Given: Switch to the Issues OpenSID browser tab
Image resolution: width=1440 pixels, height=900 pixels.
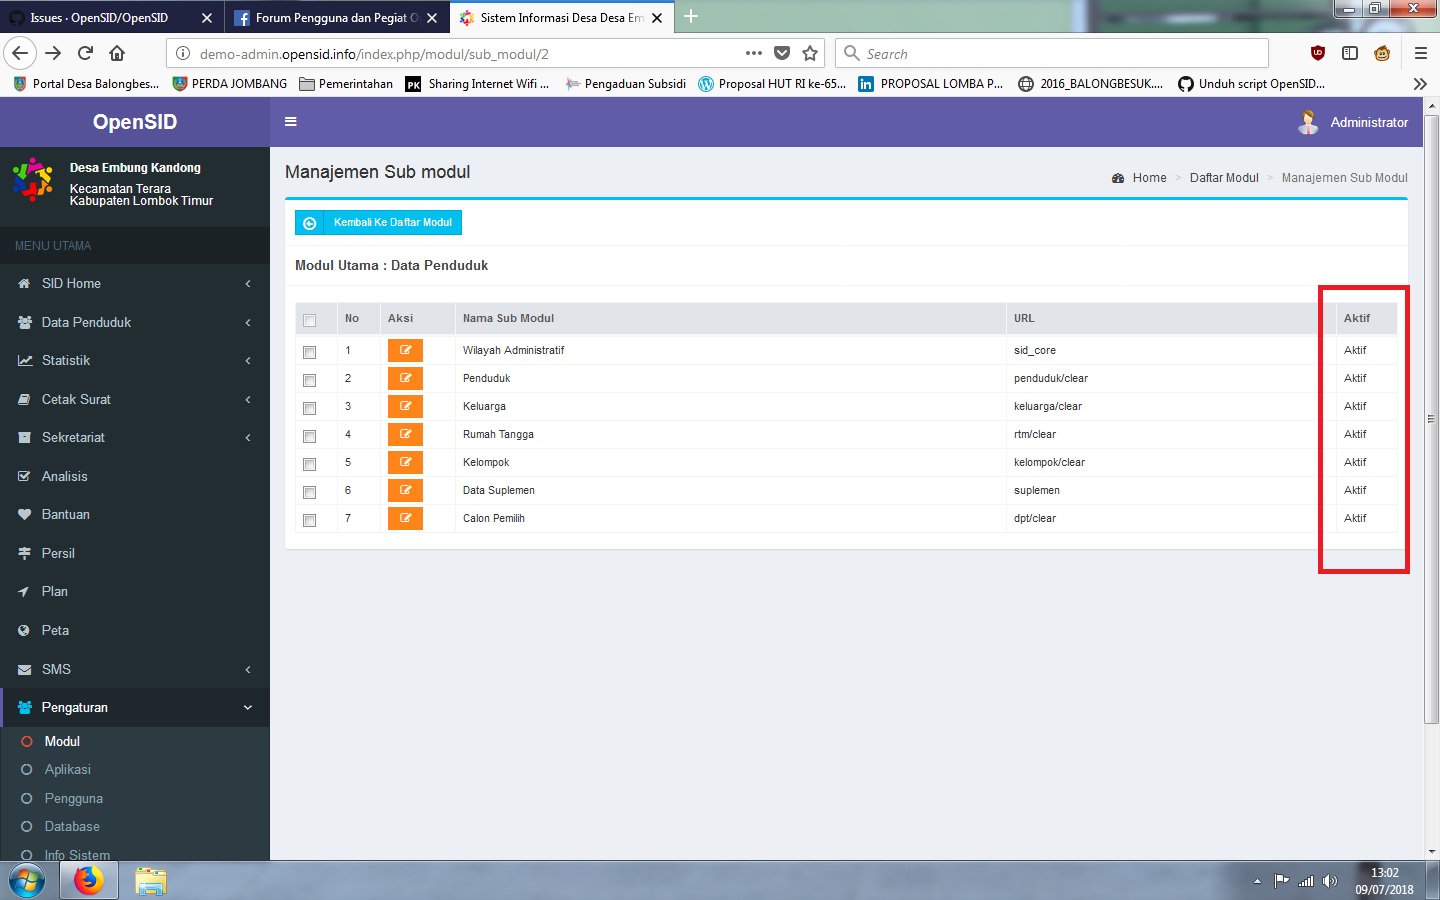Looking at the screenshot, I should coord(100,17).
